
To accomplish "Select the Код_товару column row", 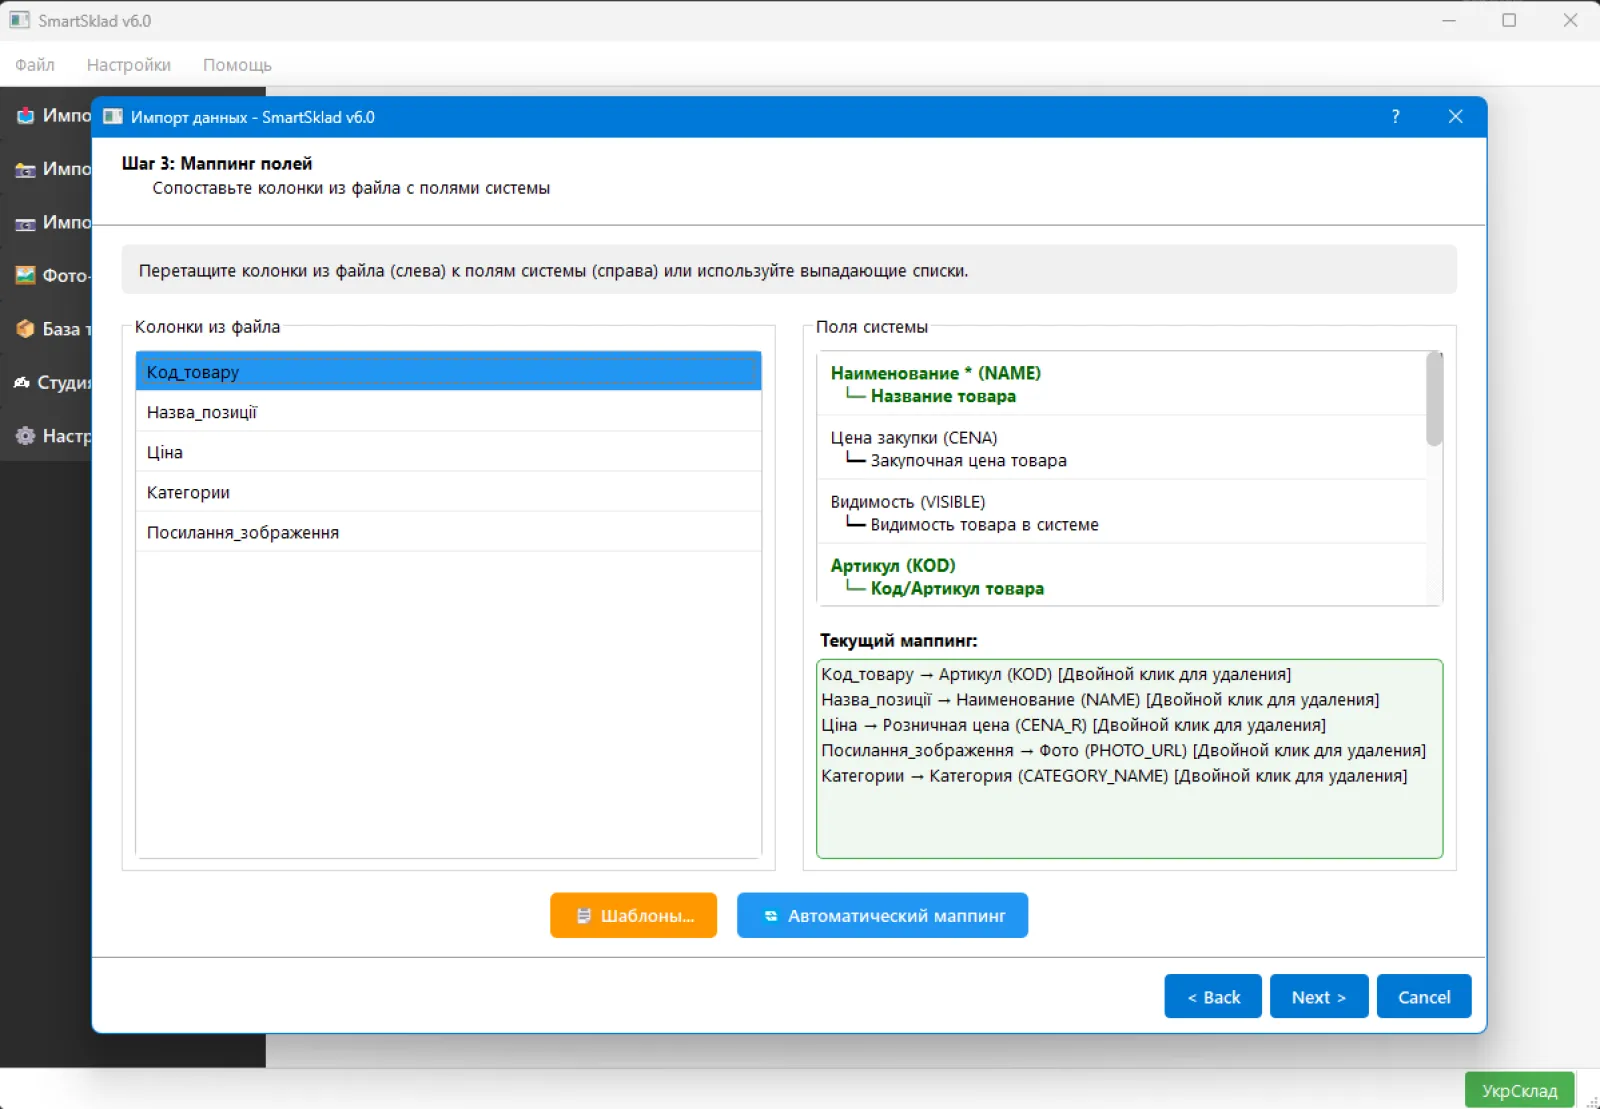I will tap(448, 371).
